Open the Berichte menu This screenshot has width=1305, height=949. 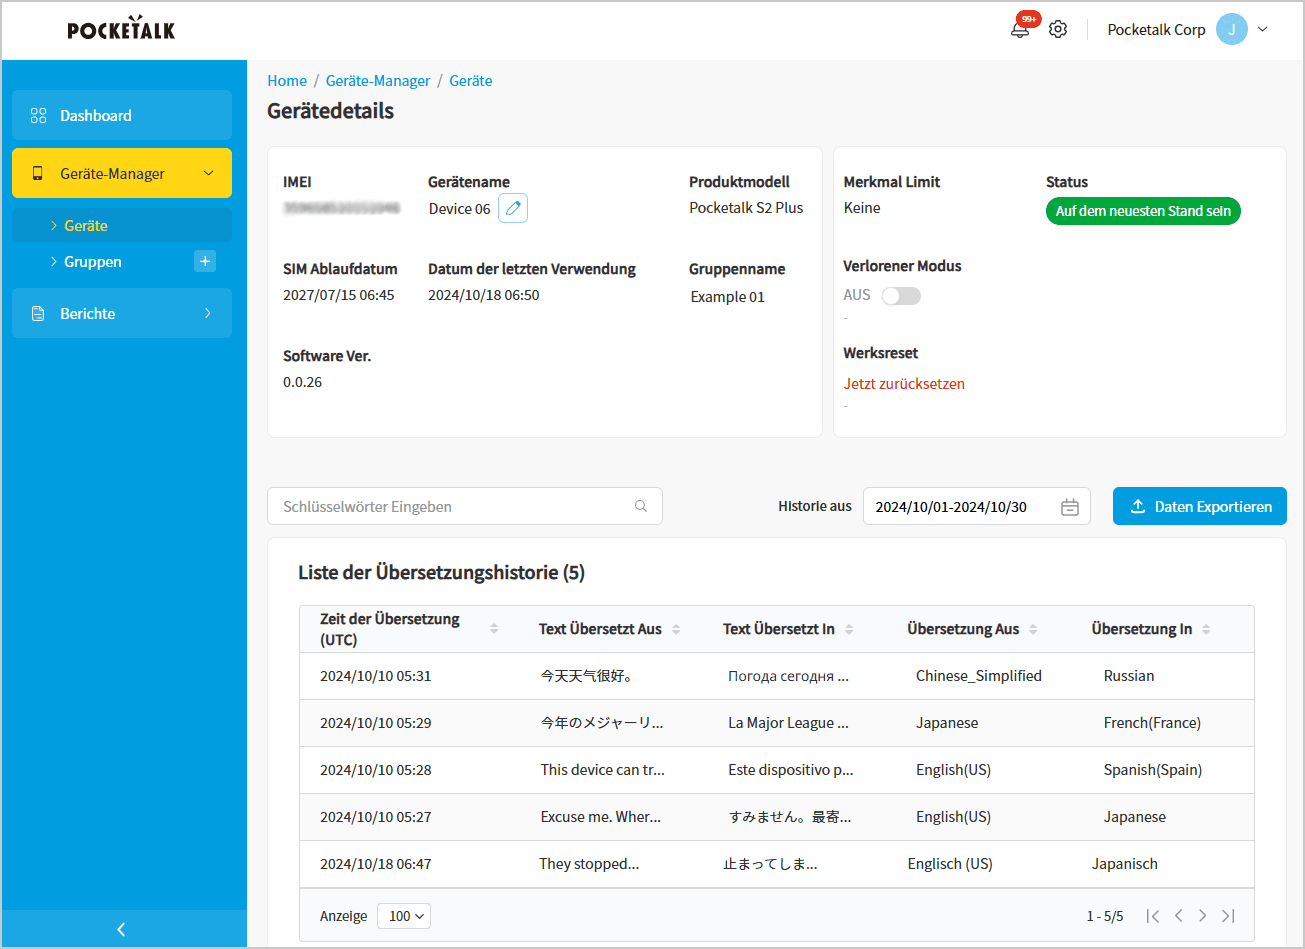(x=122, y=313)
